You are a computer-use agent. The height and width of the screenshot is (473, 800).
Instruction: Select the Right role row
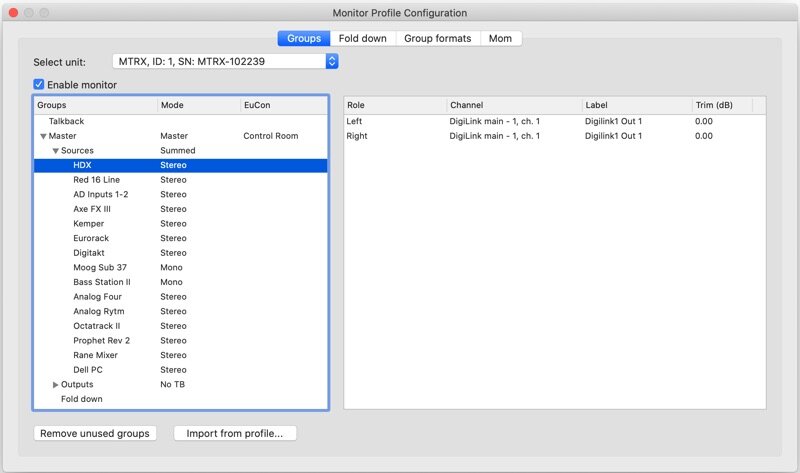(555, 136)
